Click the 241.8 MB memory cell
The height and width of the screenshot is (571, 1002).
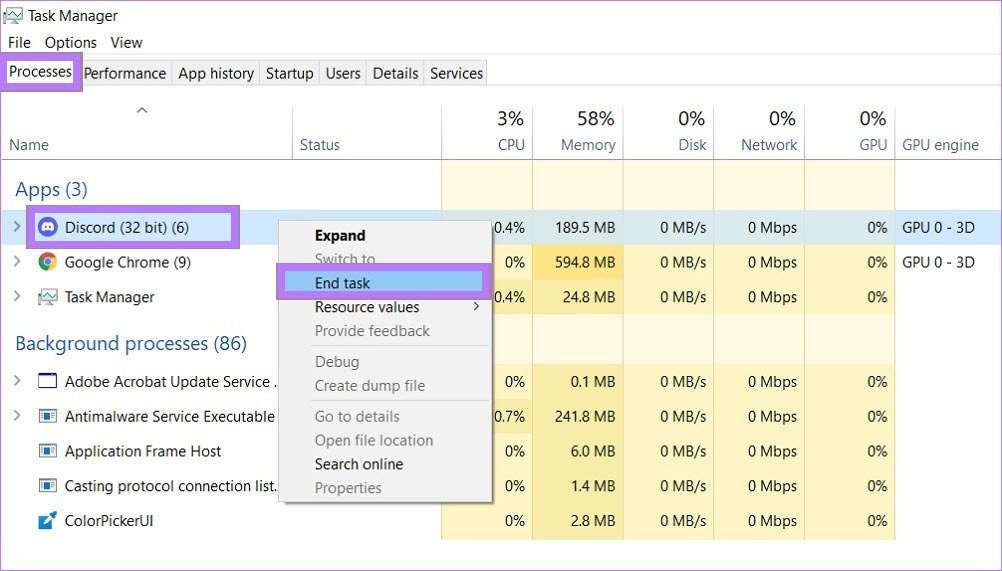pos(578,416)
